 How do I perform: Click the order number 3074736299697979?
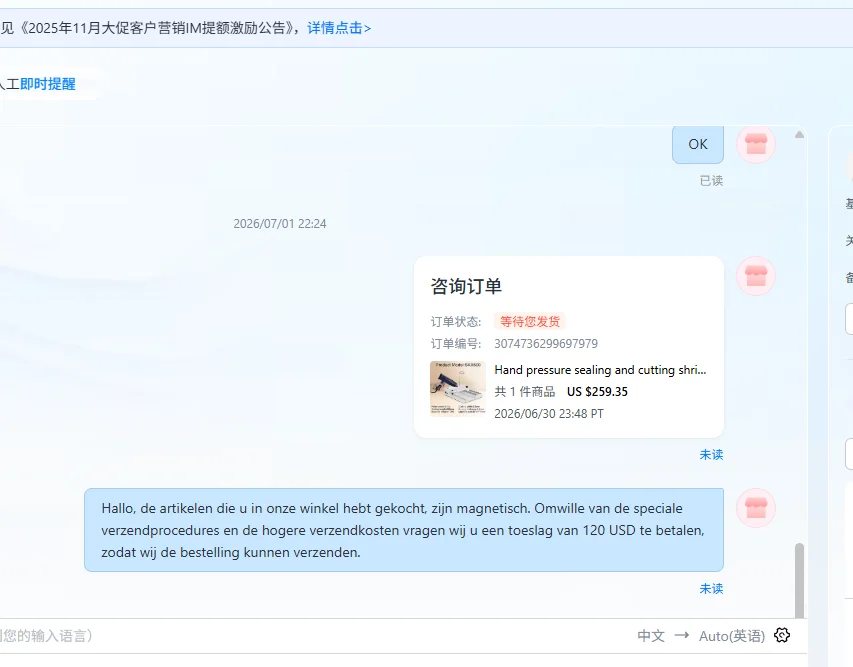546,344
